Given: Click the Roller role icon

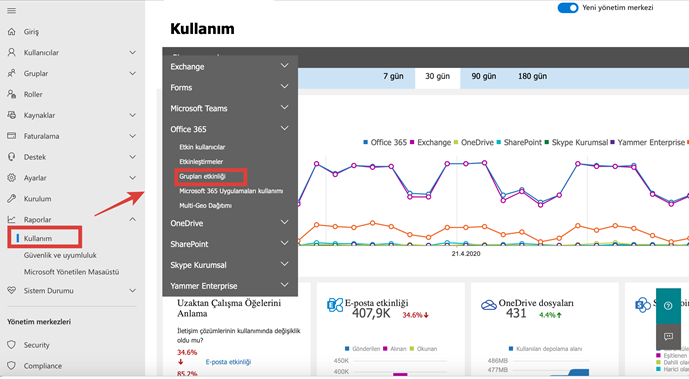Looking at the screenshot, I should point(11,94).
